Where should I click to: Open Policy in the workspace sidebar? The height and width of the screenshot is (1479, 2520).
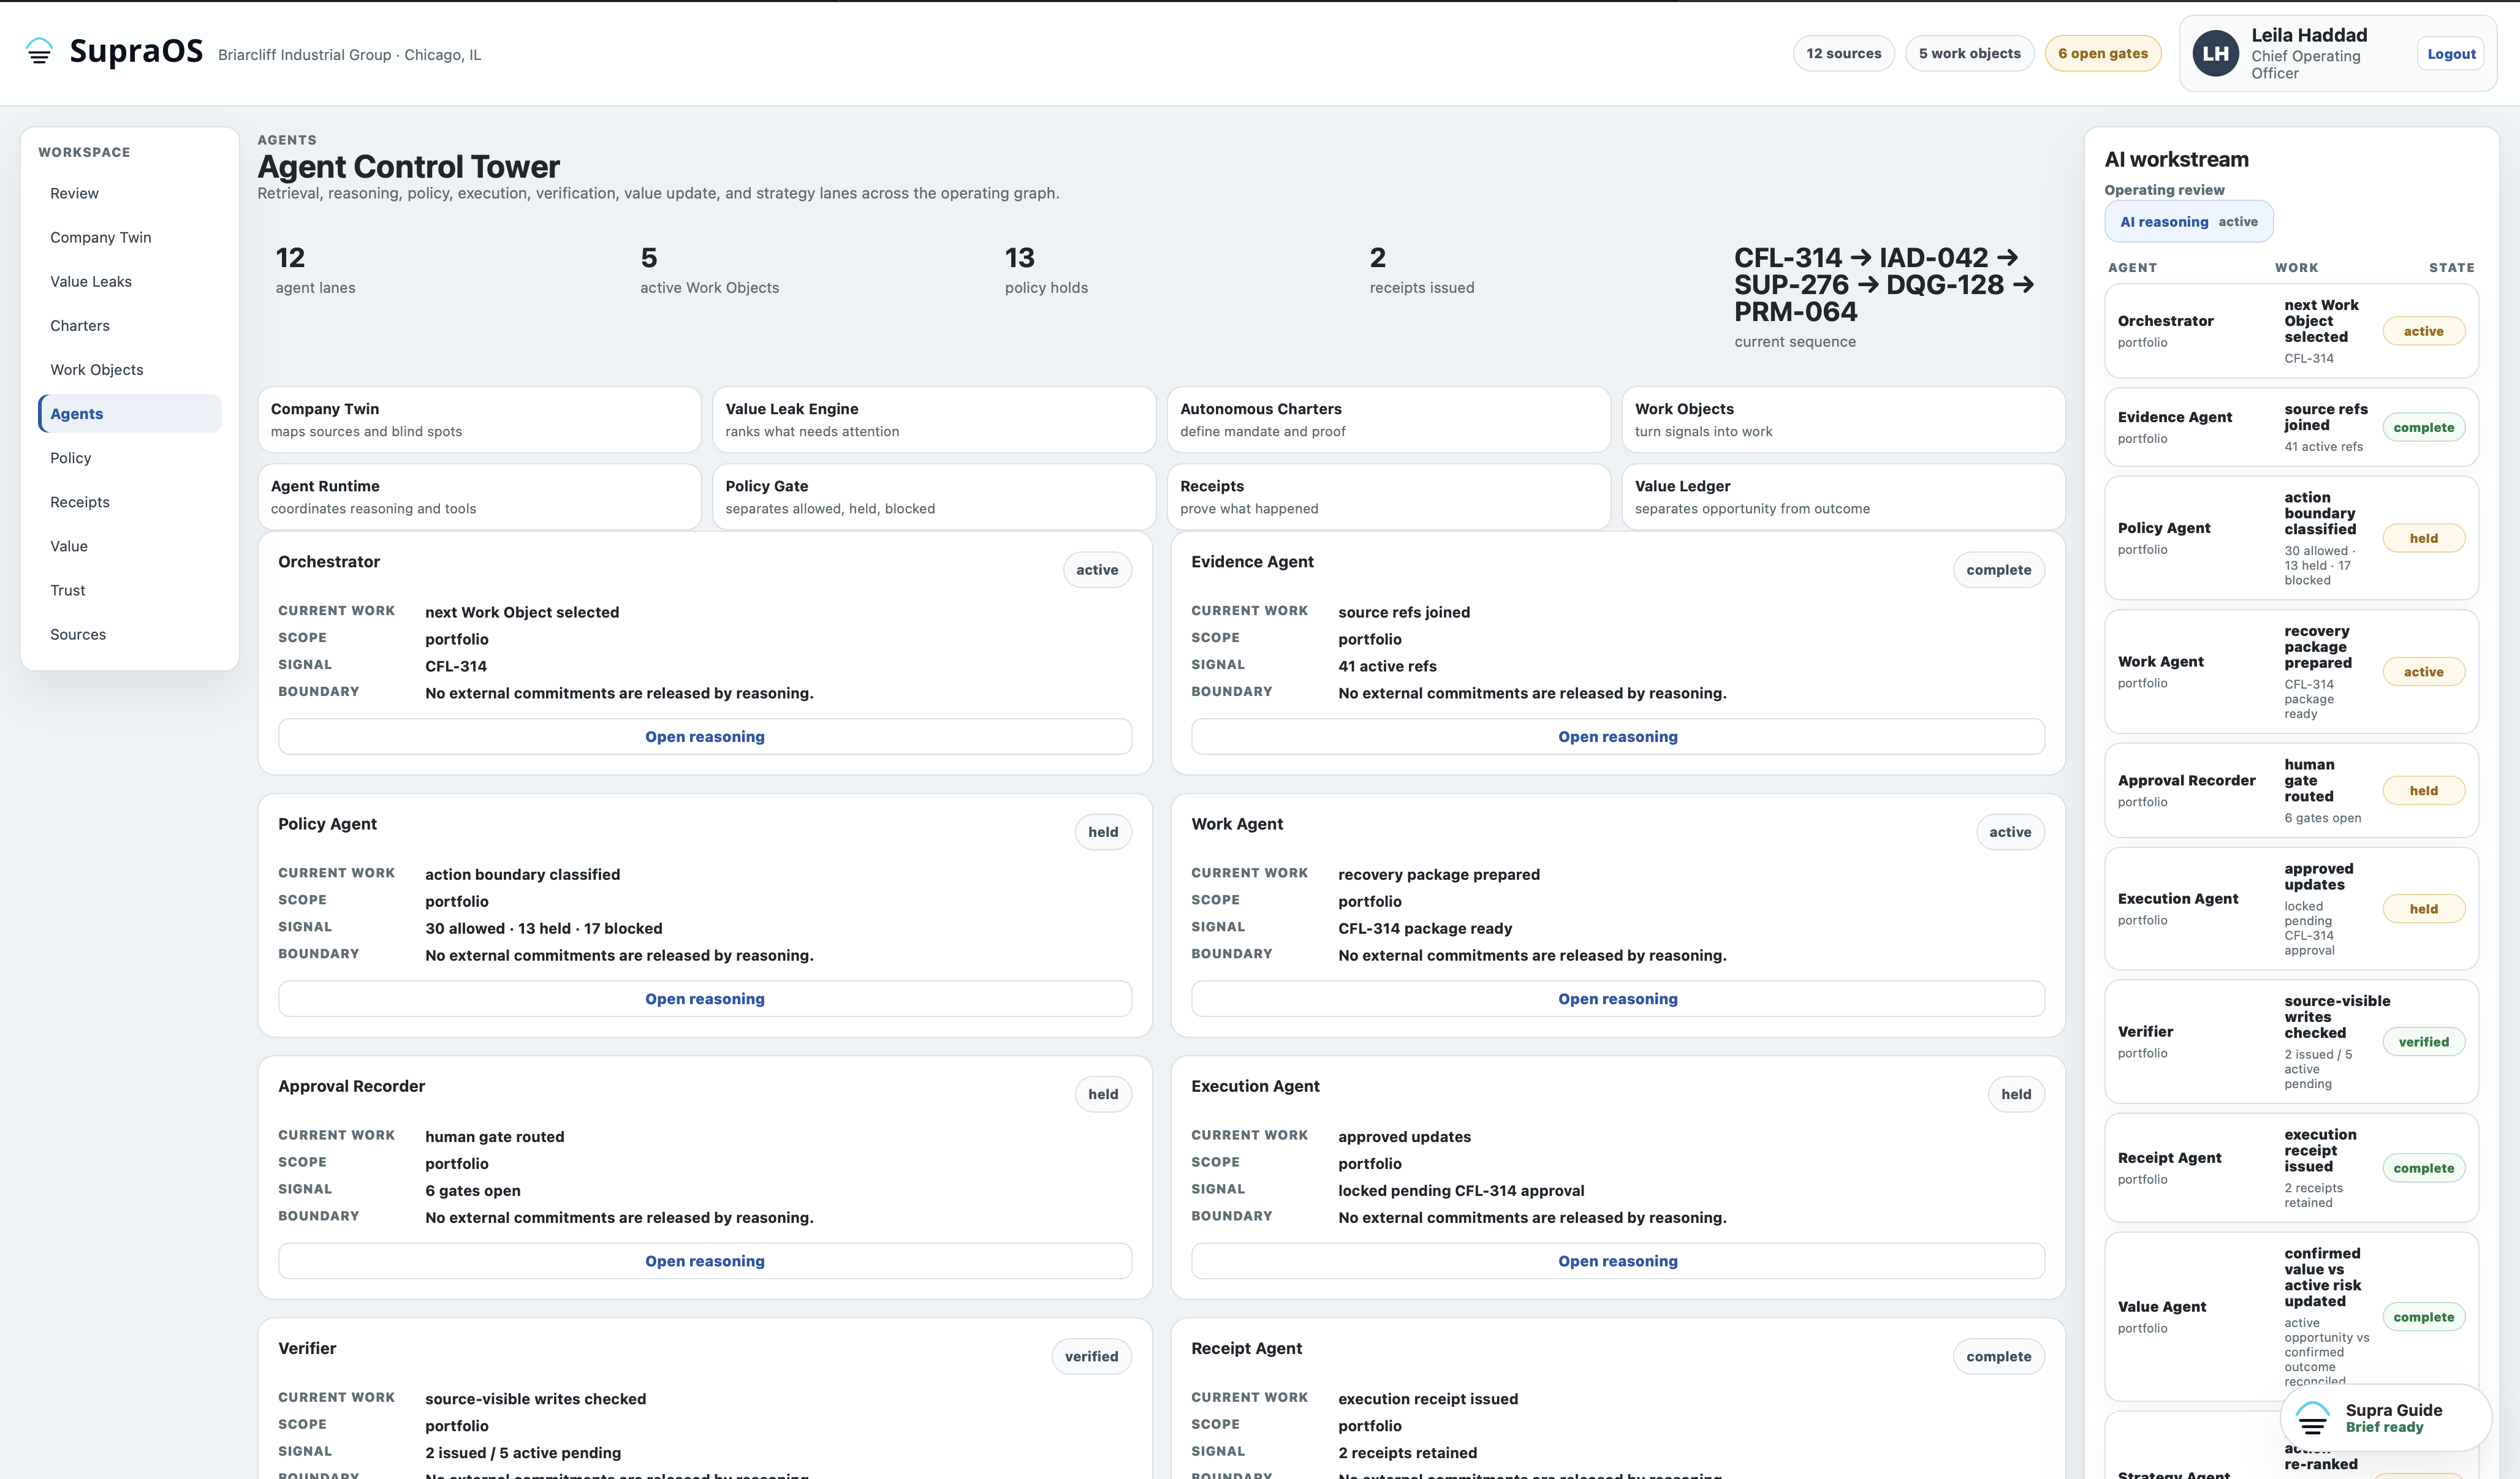tap(130, 457)
